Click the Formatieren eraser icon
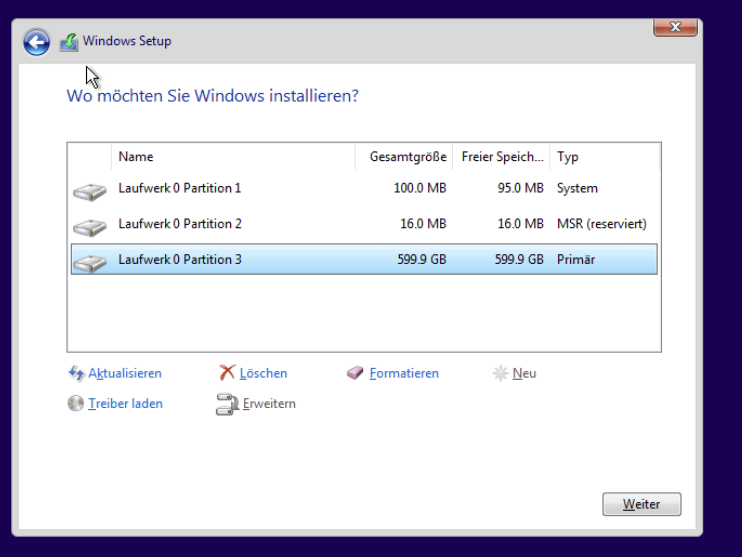This screenshot has width=742, height=557. (x=355, y=373)
